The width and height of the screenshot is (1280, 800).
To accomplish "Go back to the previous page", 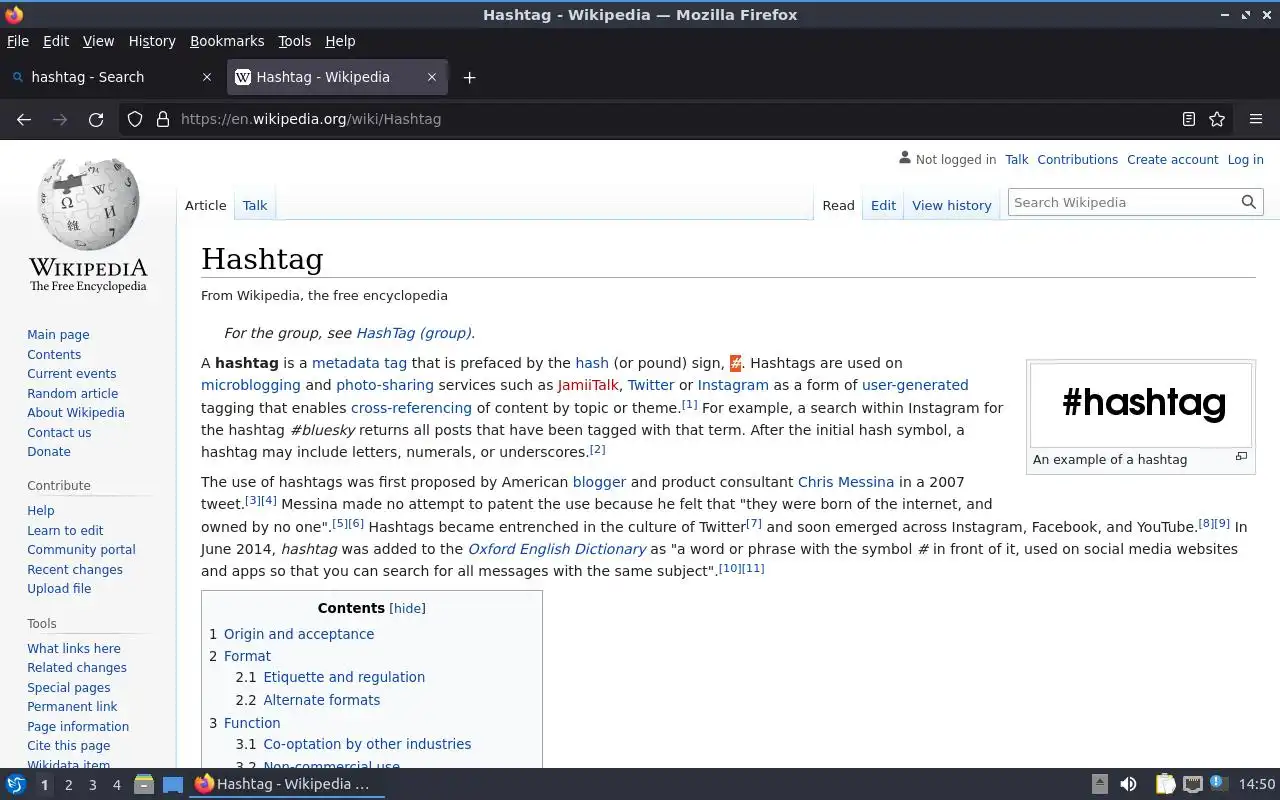I will coord(24,119).
